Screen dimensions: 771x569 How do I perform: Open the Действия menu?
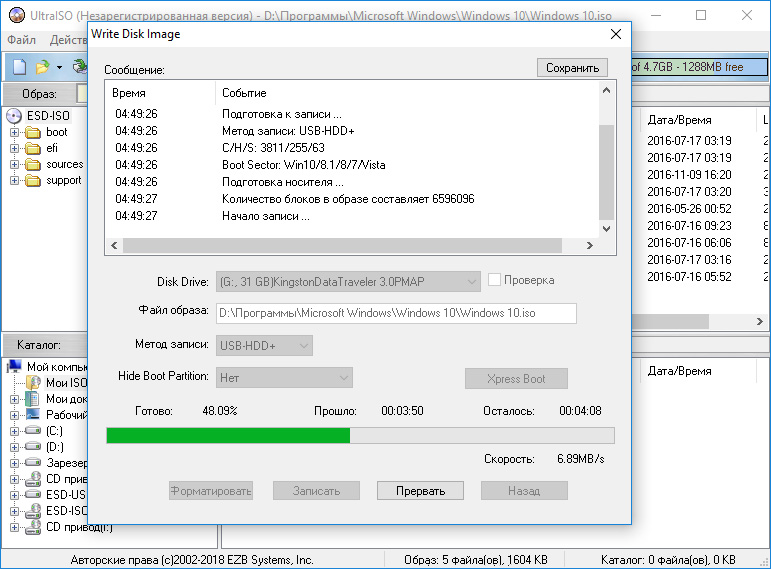(x=67, y=40)
